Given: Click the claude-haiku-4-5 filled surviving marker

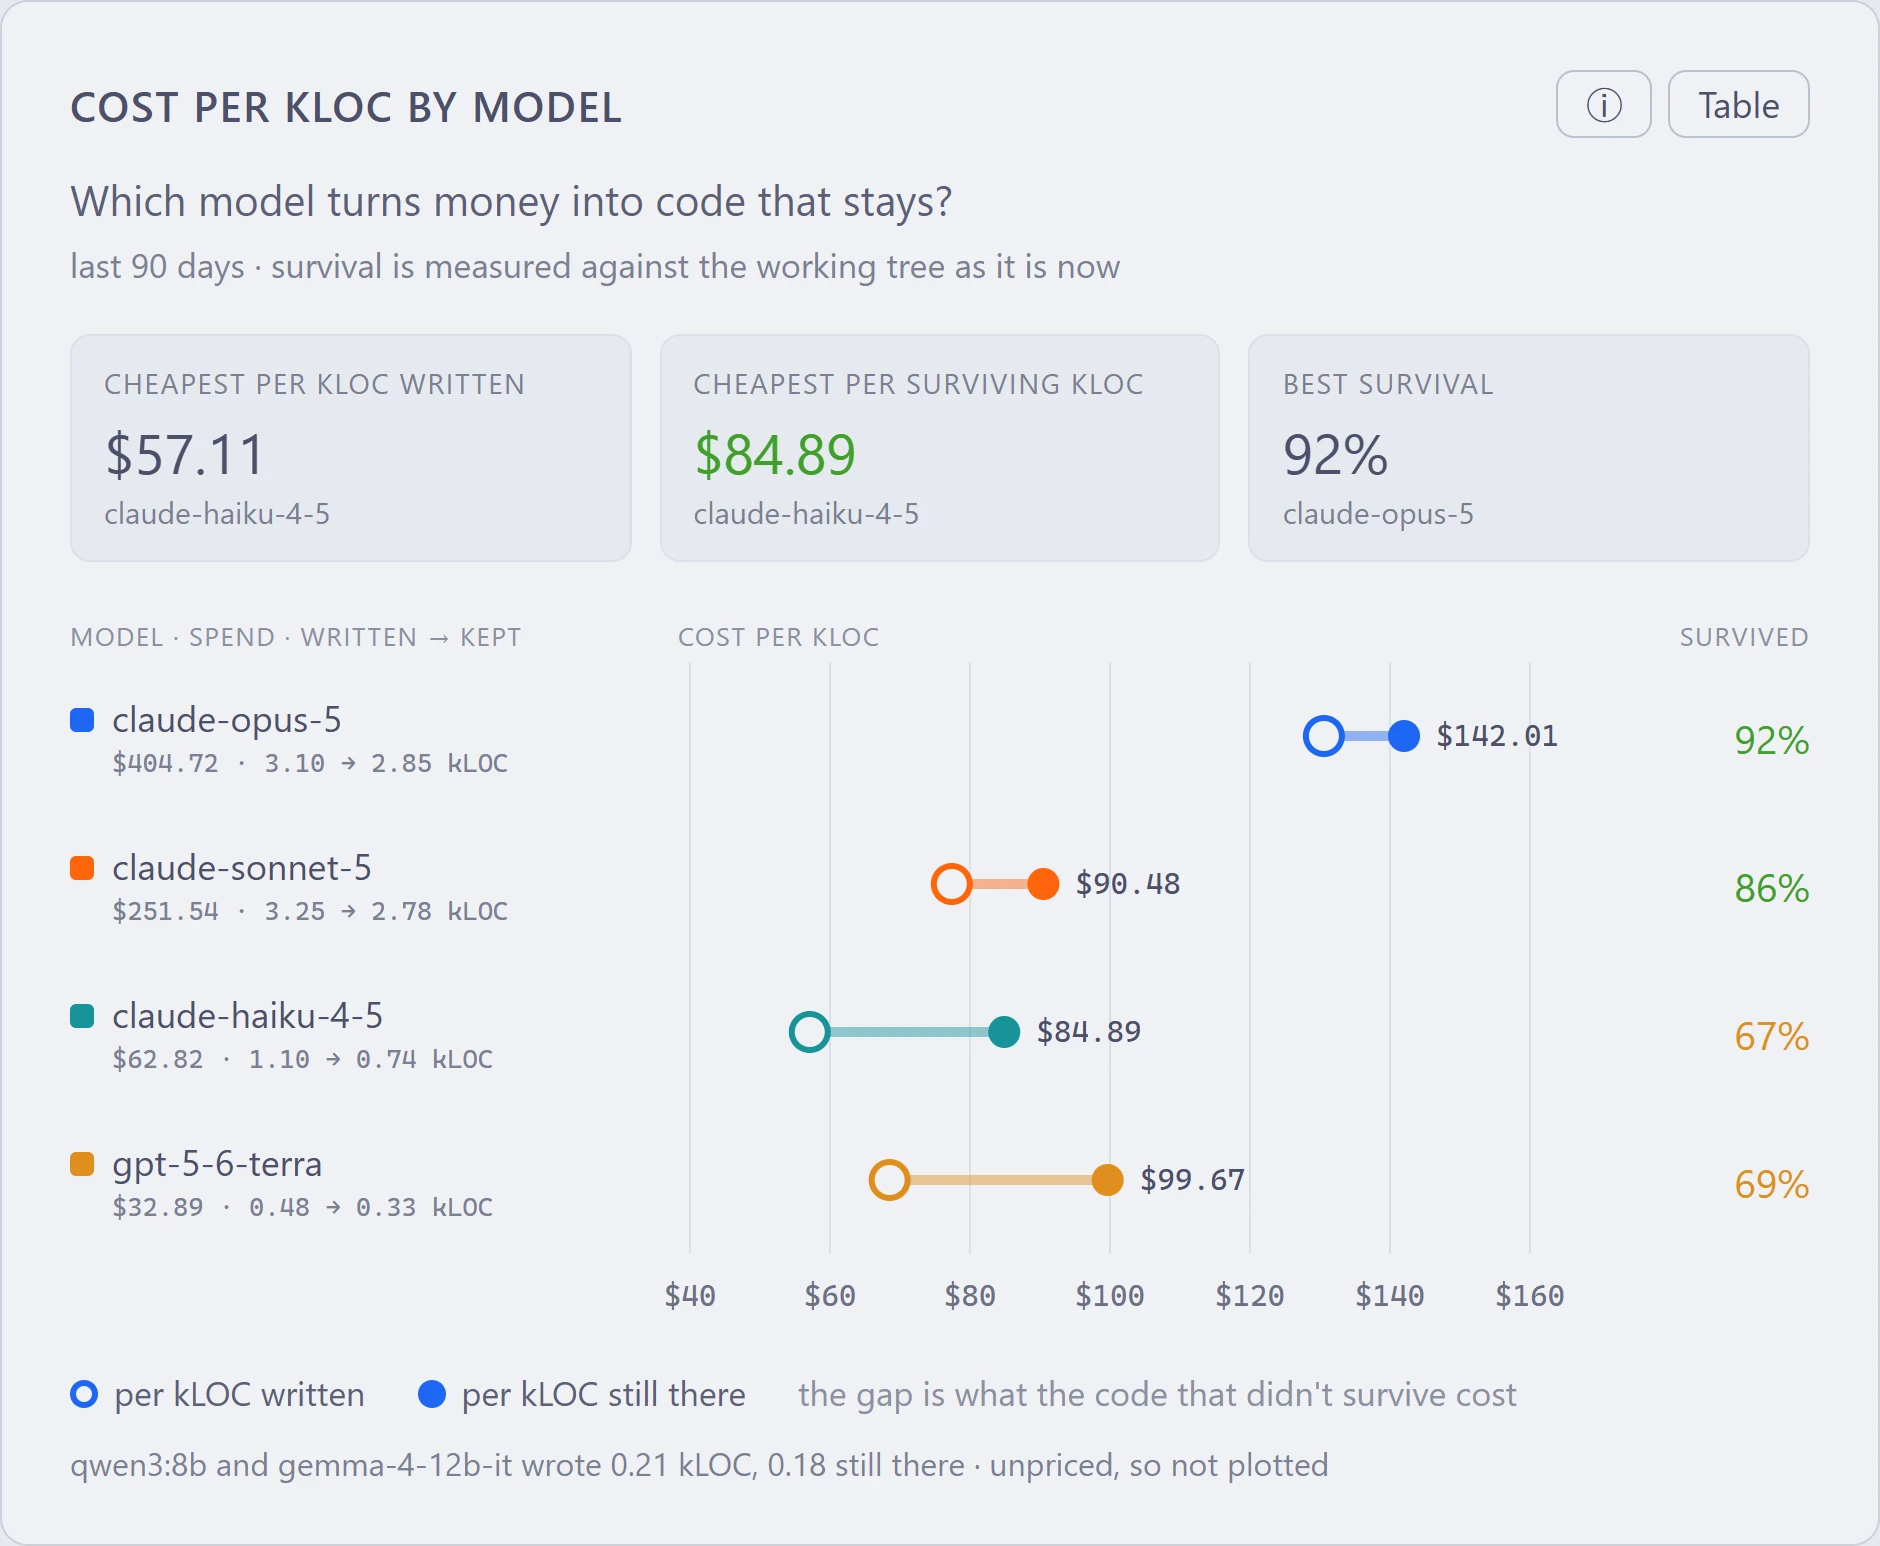Looking at the screenshot, I should pyautogui.click(x=1004, y=1032).
